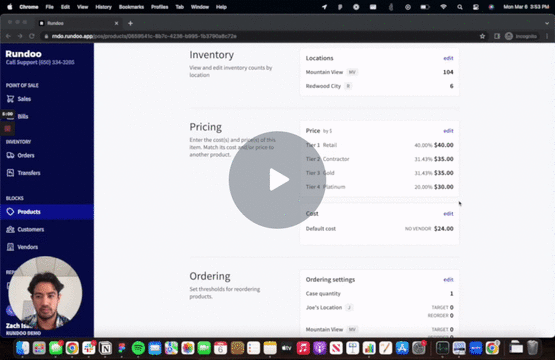Open a new tab with the plus button
Viewport: 555px width, 360px height.
coord(130,23)
